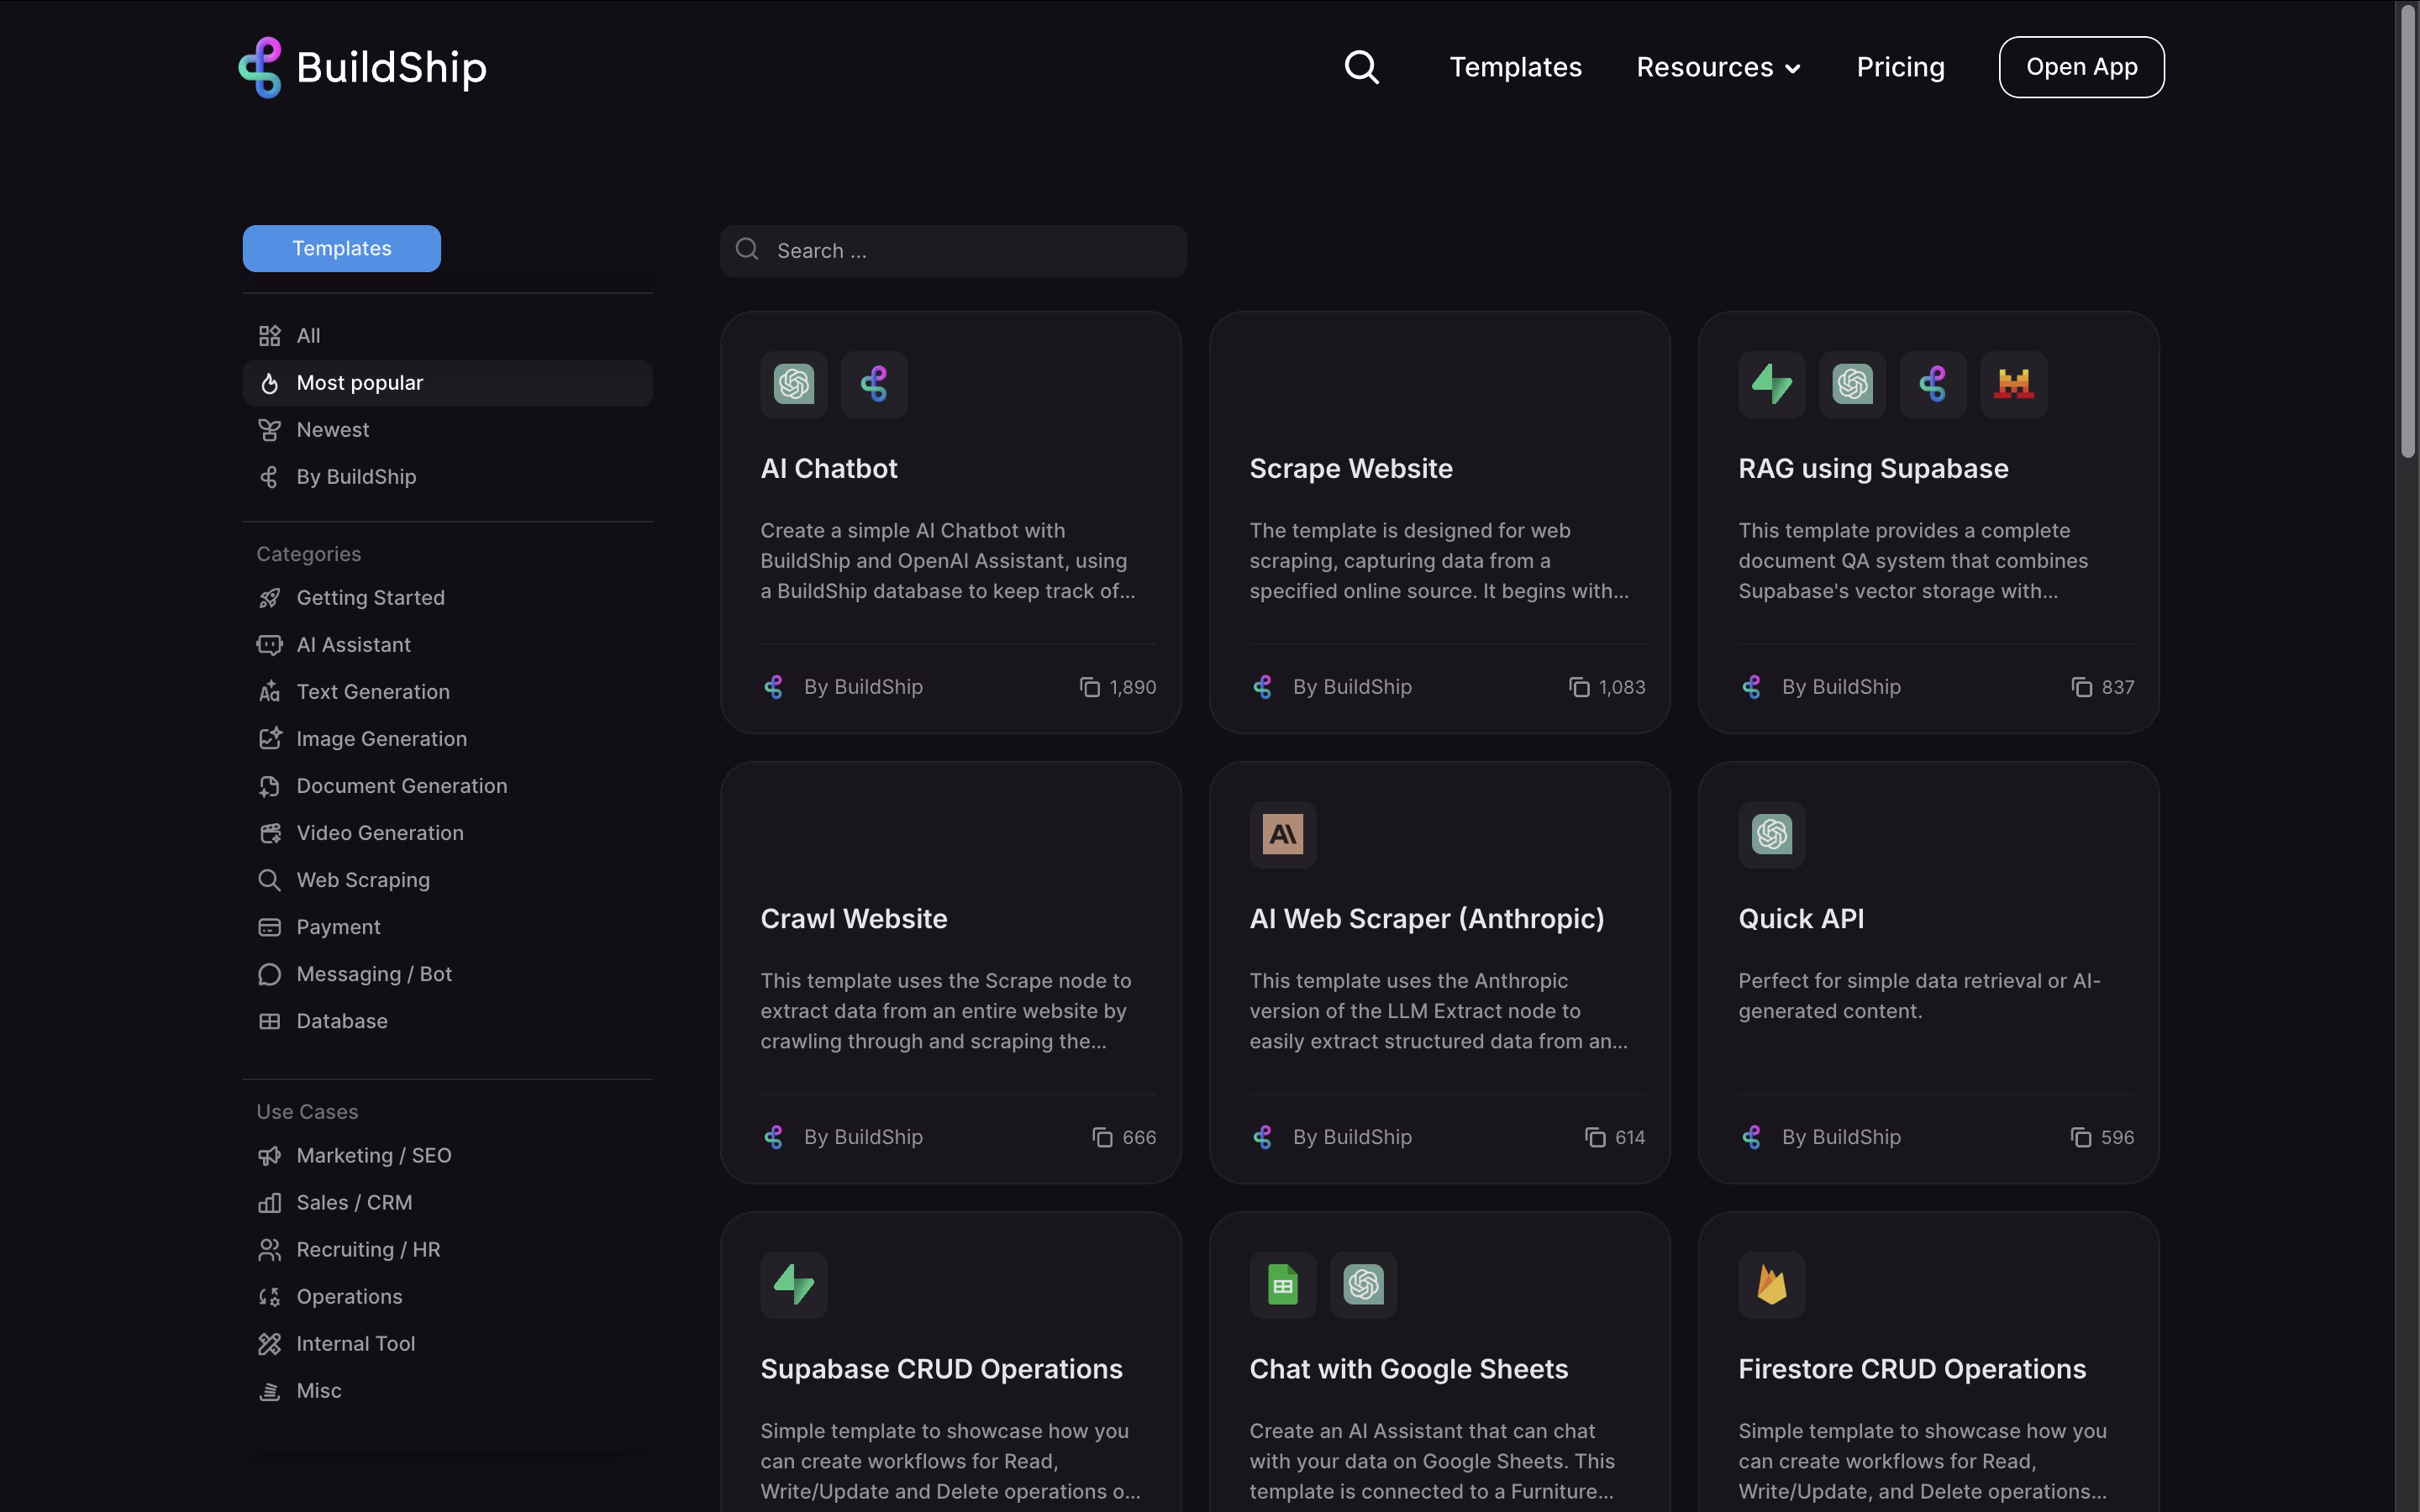Open the AI Chatbot template title
Viewport: 2420px width, 1512px height.
click(x=829, y=469)
